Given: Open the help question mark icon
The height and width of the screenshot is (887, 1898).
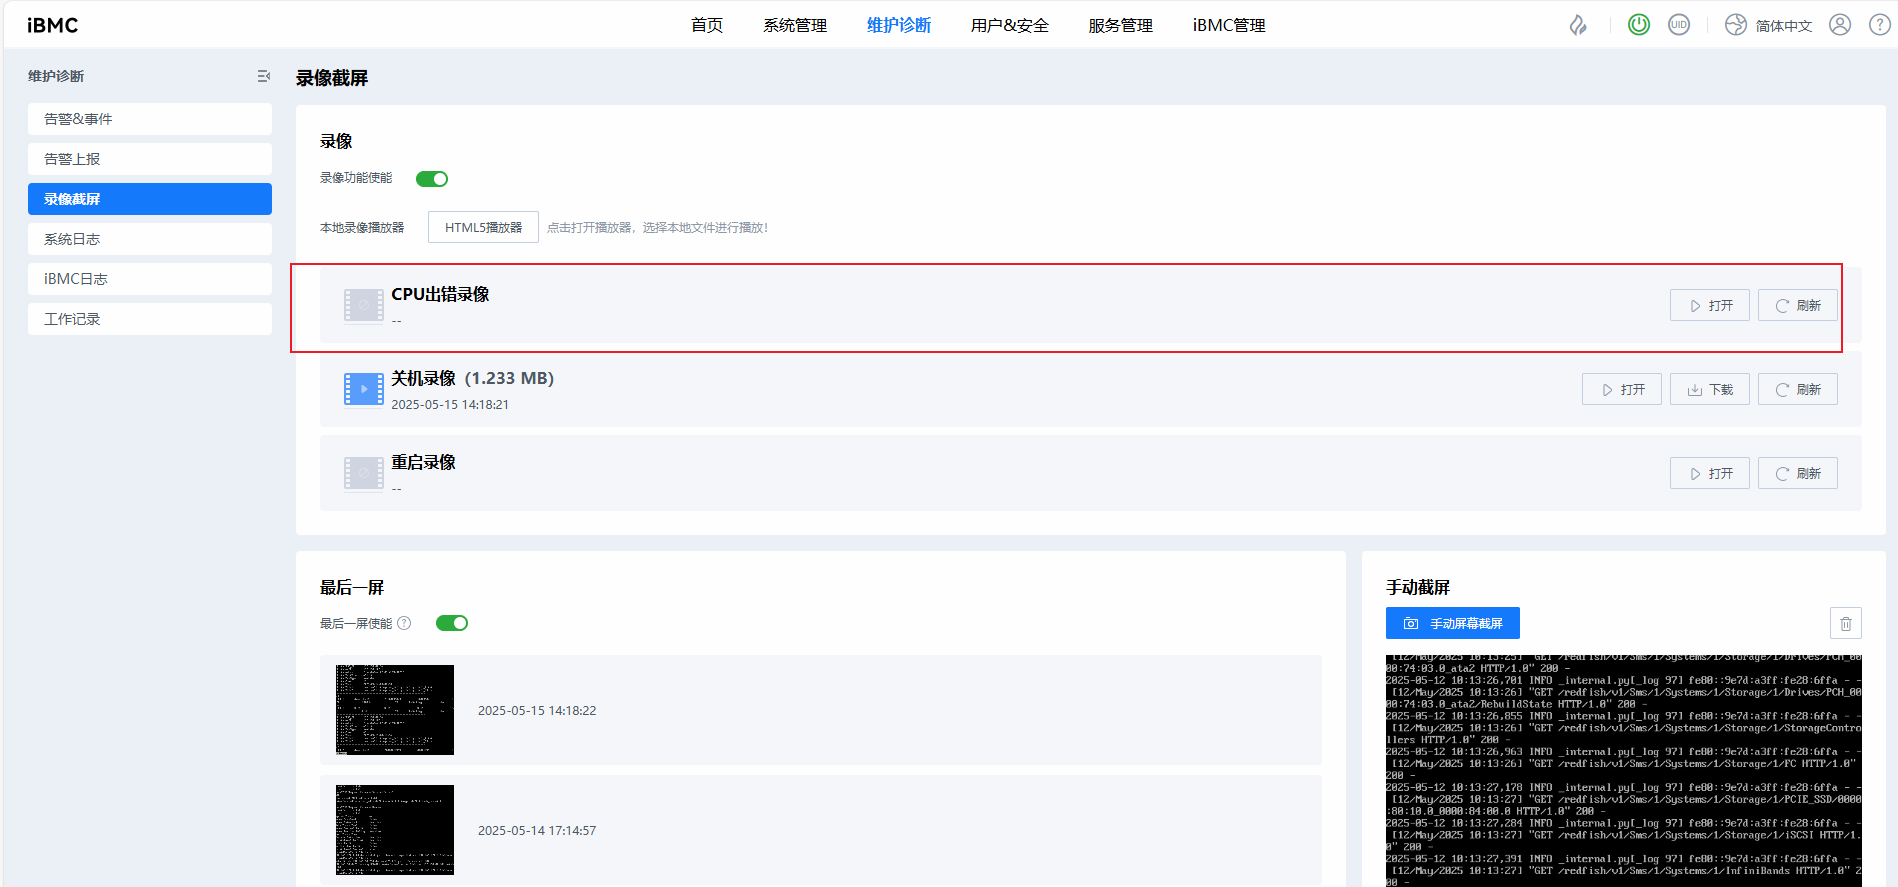Looking at the screenshot, I should click(x=1879, y=25).
